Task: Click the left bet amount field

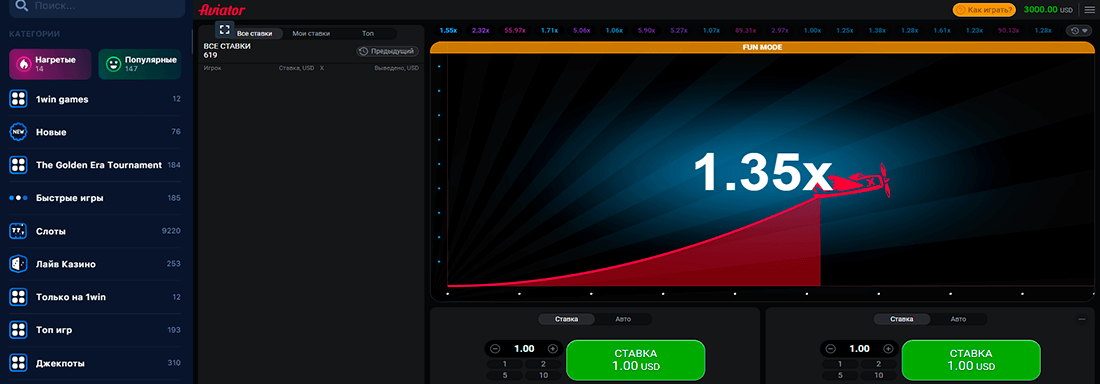Action: (x=524, y=349)
